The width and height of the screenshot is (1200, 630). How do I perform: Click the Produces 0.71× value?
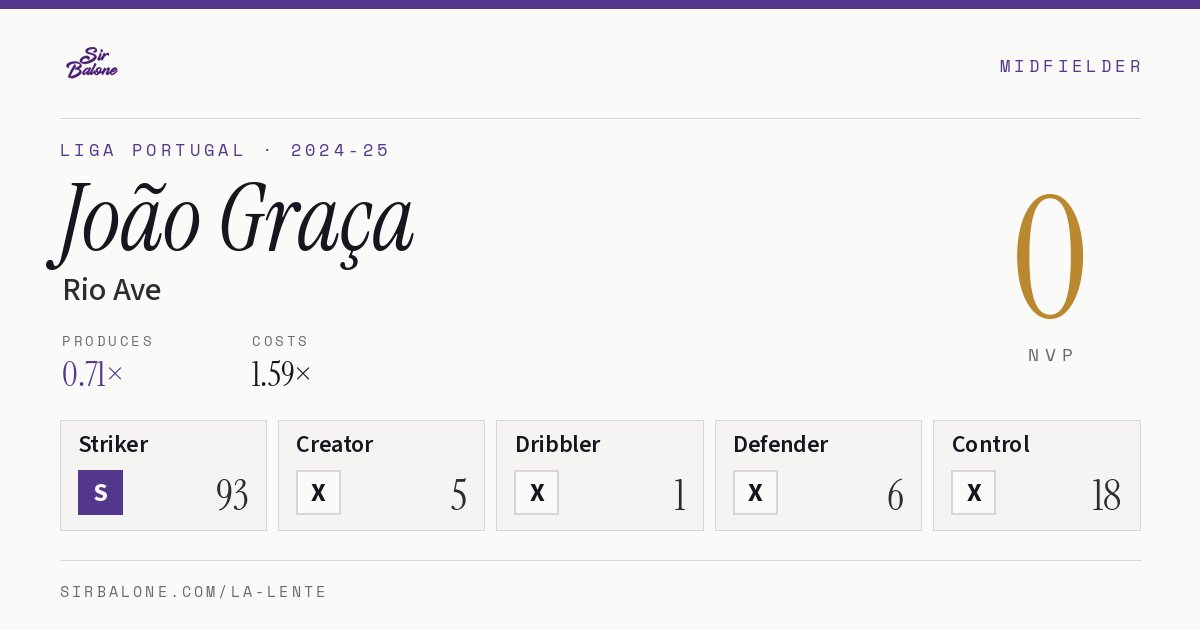click(x=92, y=374)
